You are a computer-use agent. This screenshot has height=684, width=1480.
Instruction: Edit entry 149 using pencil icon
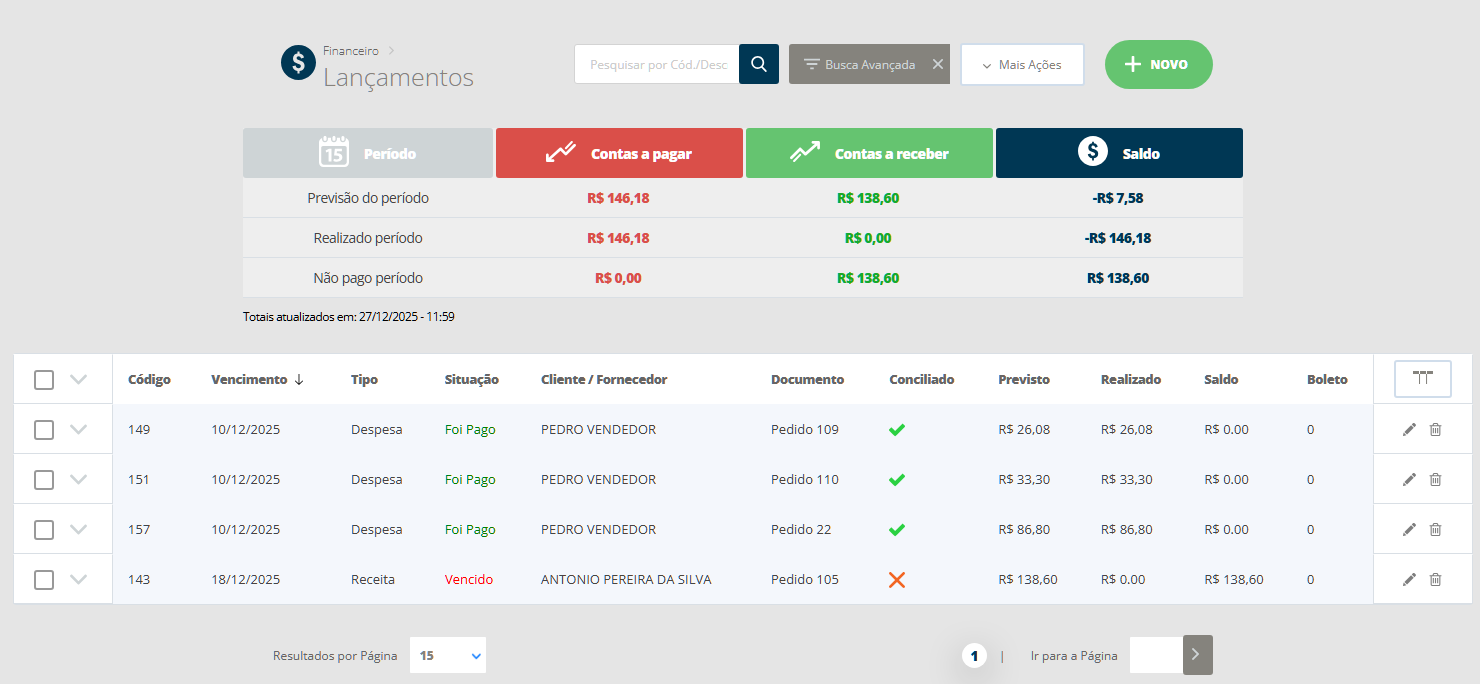pos(1409,429)
